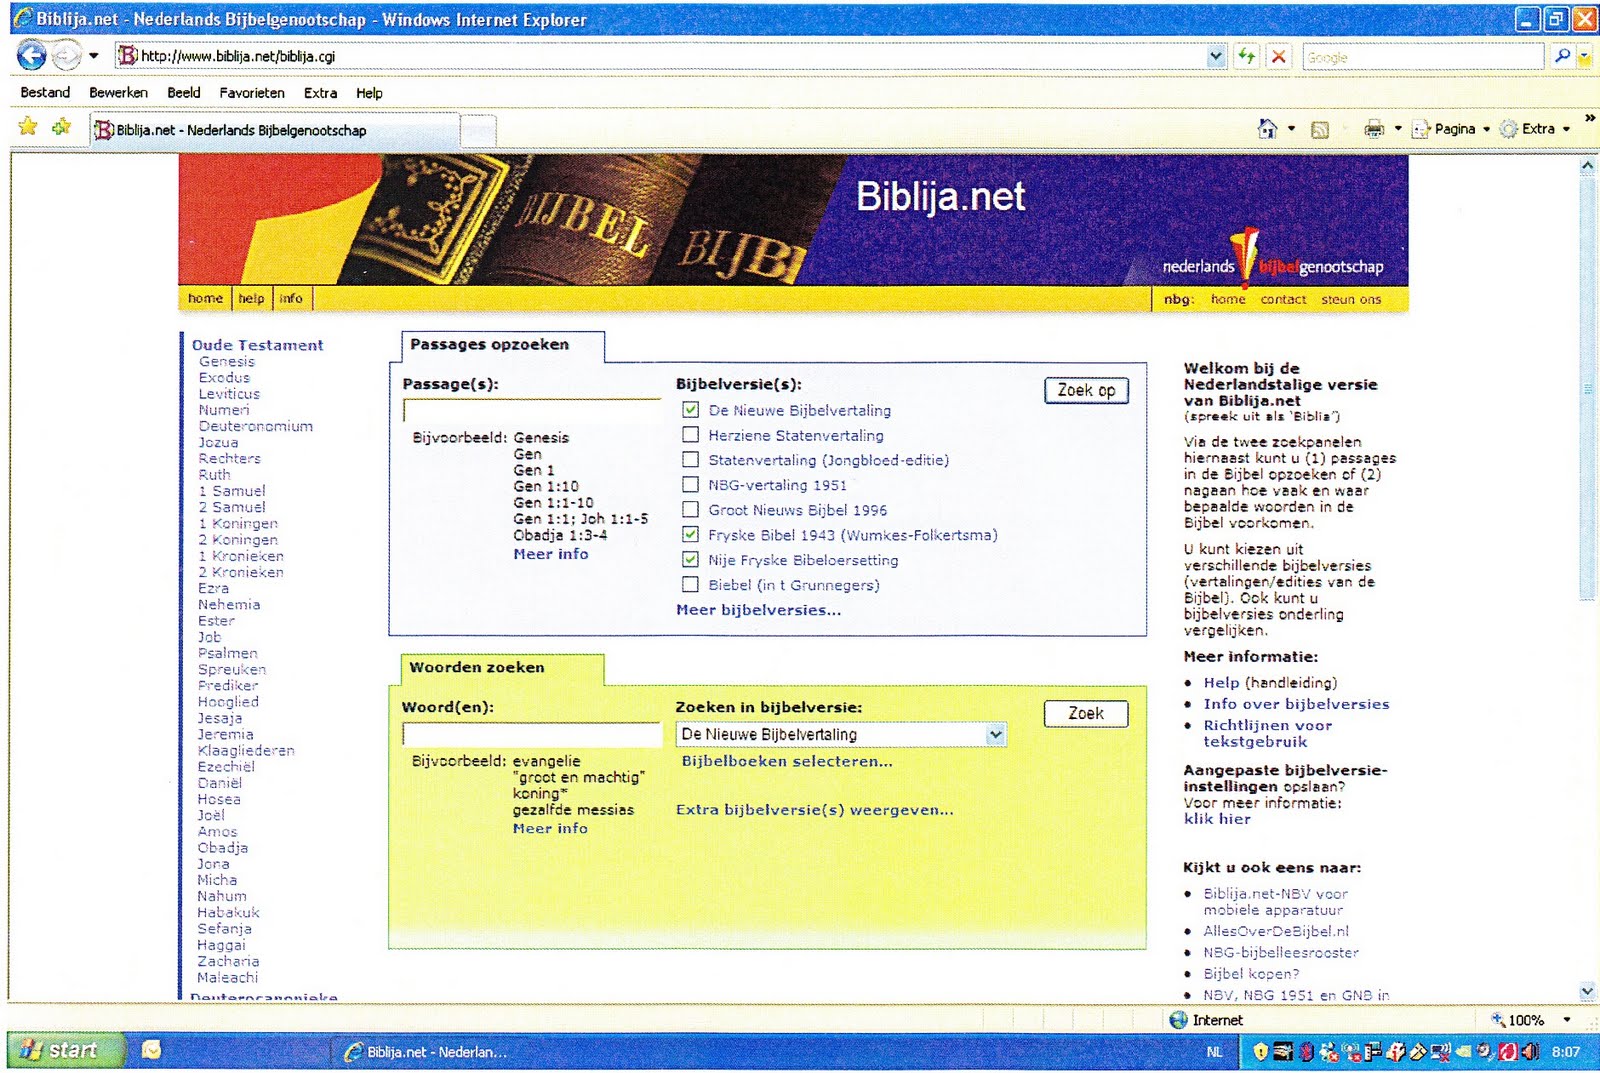The height and width of the screenshot is (1073, 1600).
Task: Click the Nederlands Bijbelgenootschap logo in the banner
Action: 1272,258
